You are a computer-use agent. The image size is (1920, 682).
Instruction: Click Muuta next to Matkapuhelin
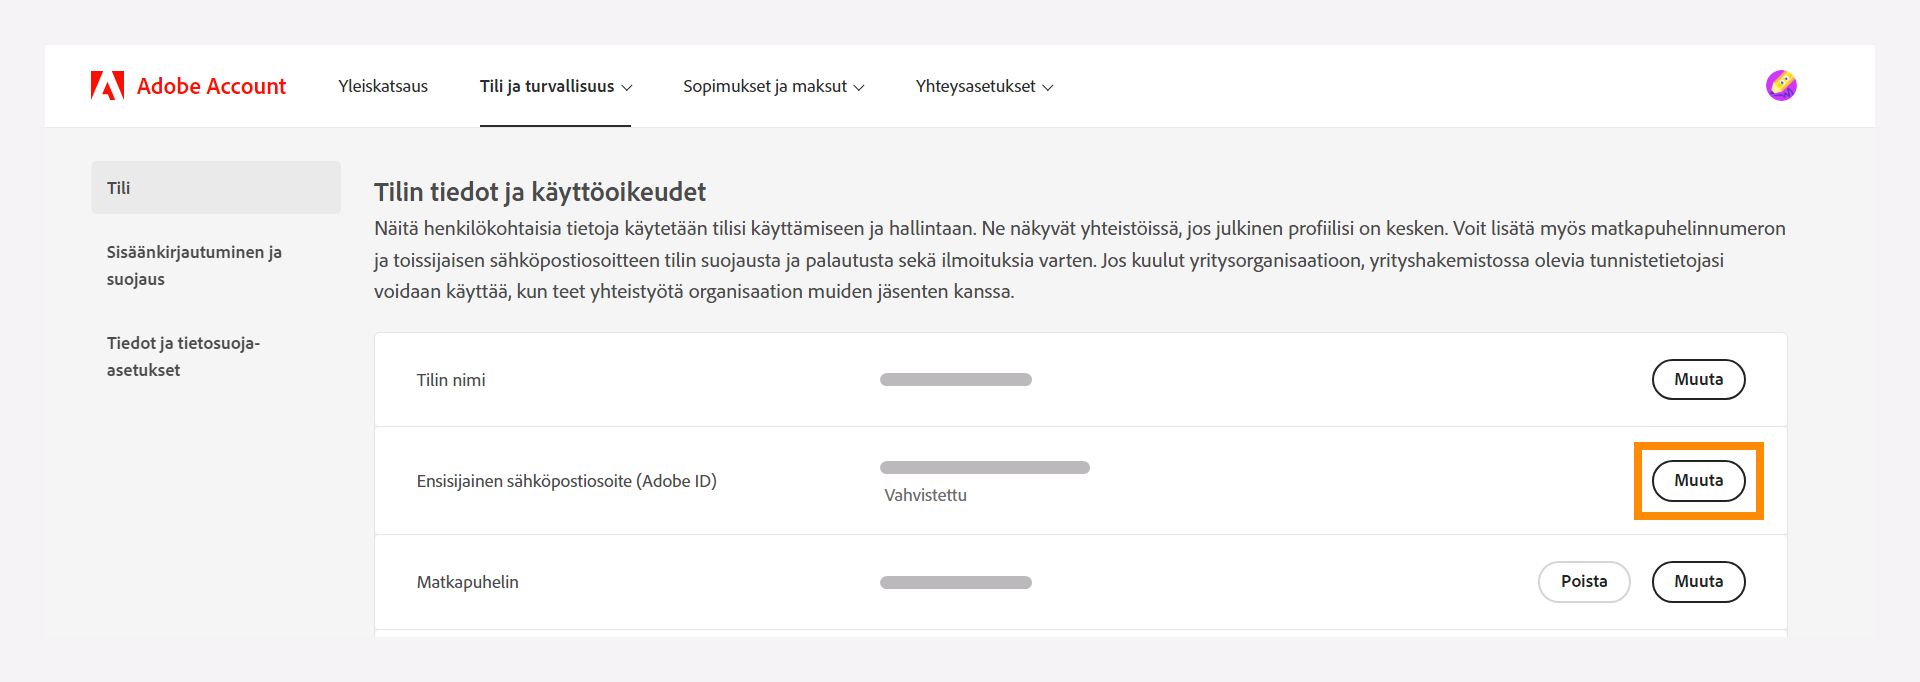click(x=1698, y=581)
